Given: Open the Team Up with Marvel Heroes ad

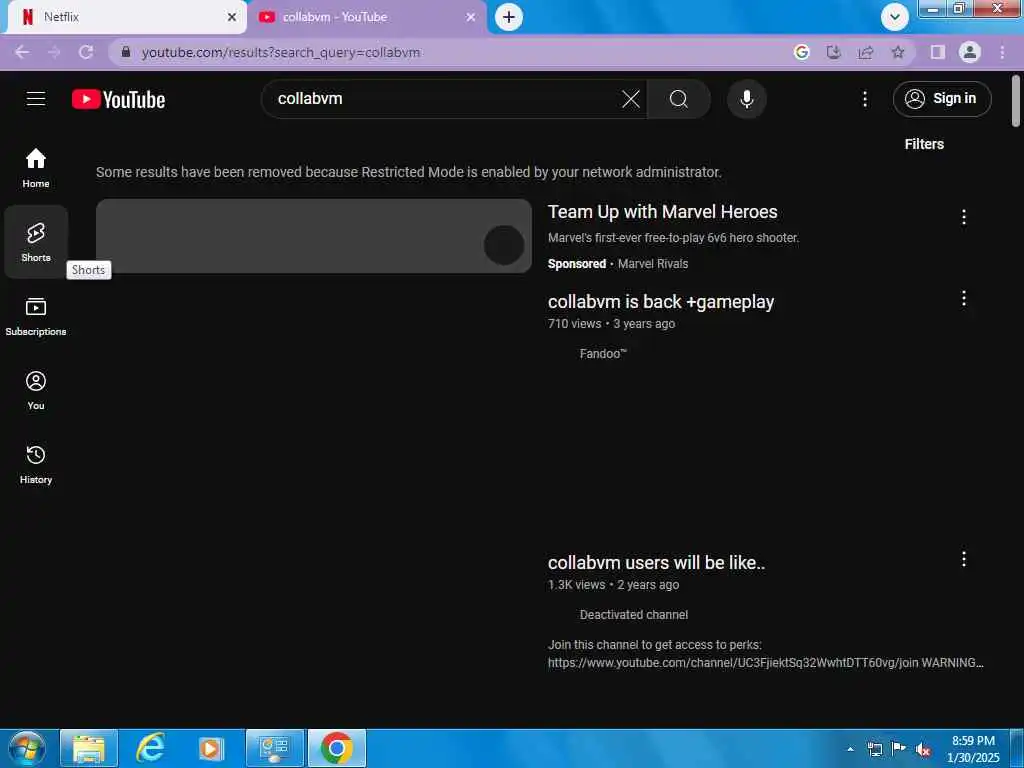Looking at the screenshot, I should point(662,212).
